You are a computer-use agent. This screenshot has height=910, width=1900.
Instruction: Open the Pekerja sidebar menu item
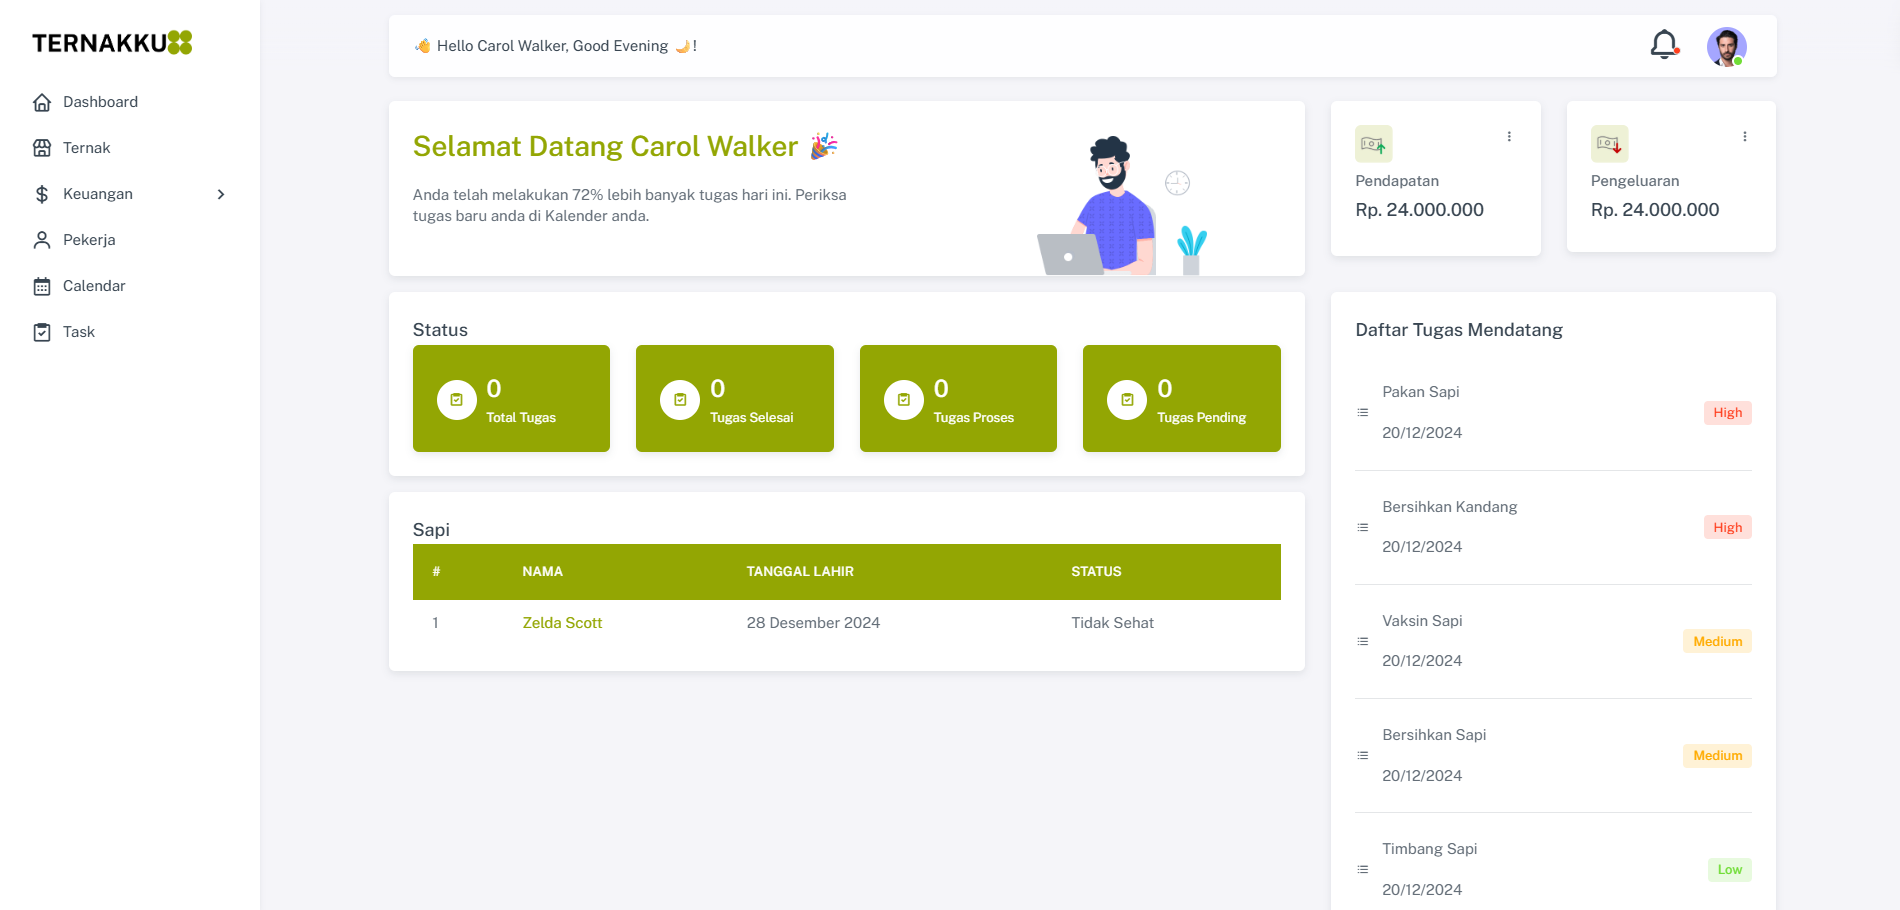coord(89,240)
